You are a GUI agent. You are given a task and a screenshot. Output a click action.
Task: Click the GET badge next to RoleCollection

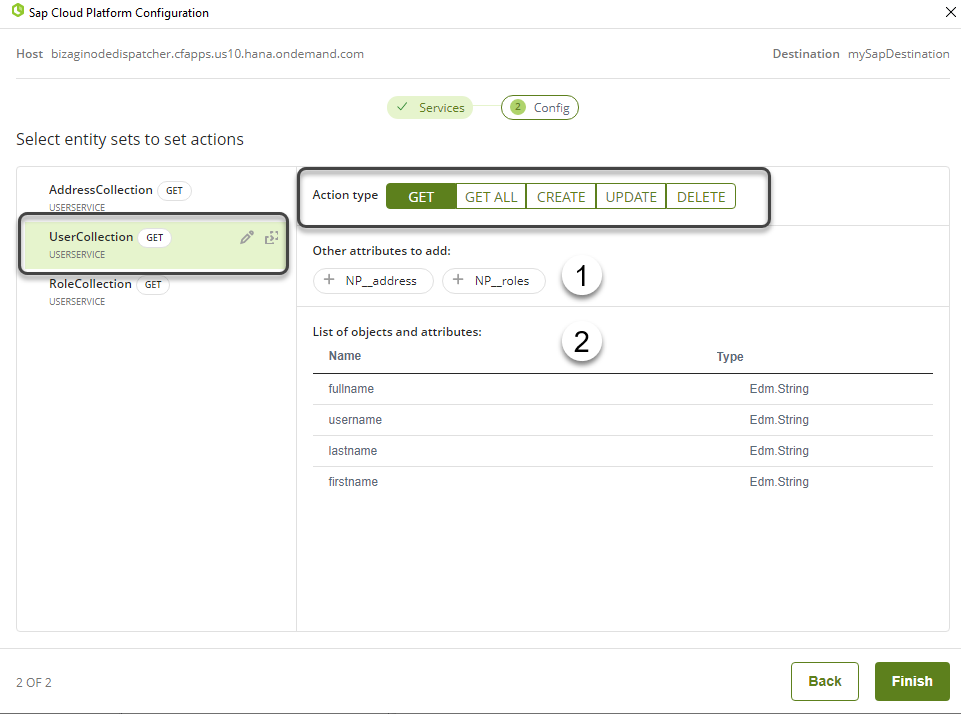153,284
